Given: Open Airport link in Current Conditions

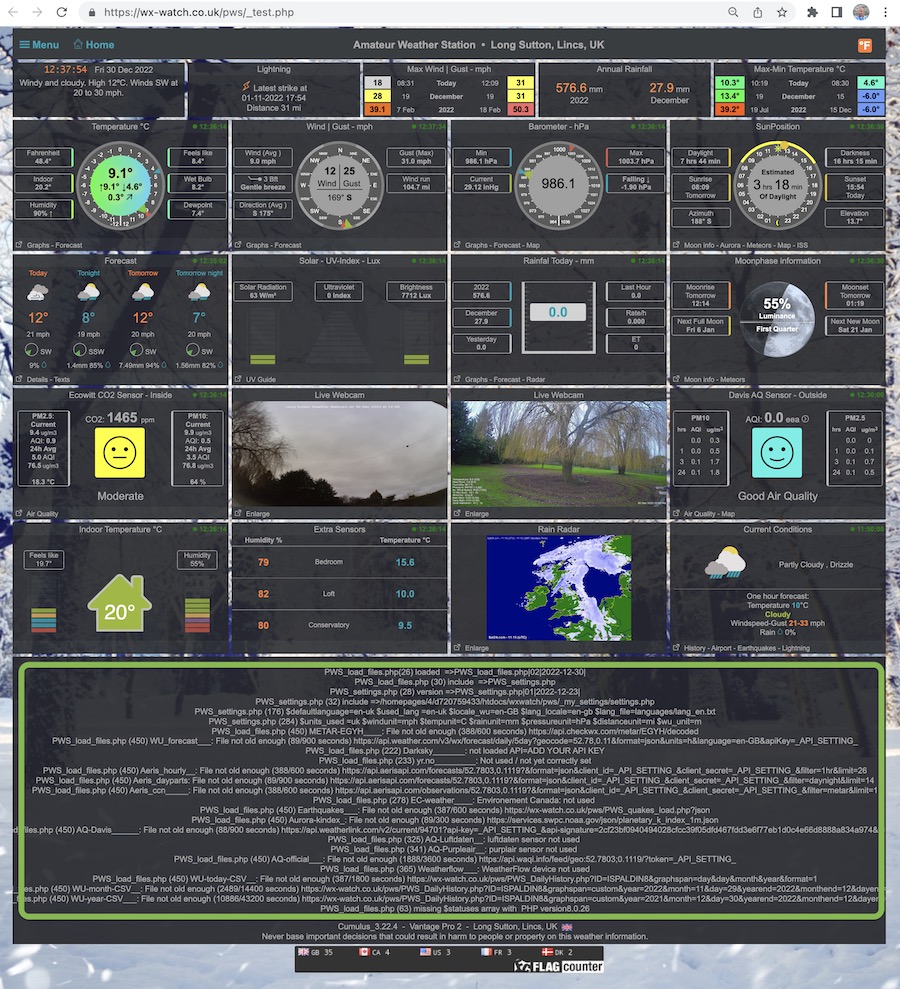Looking at the screenshot, I should (x=722, y=648).
